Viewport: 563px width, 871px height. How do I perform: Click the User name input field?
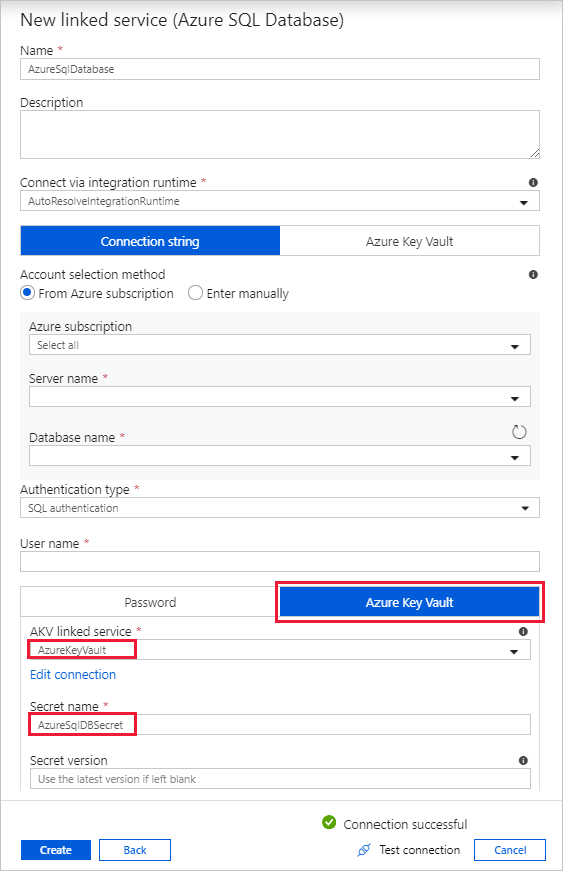[x=280, y=562]
